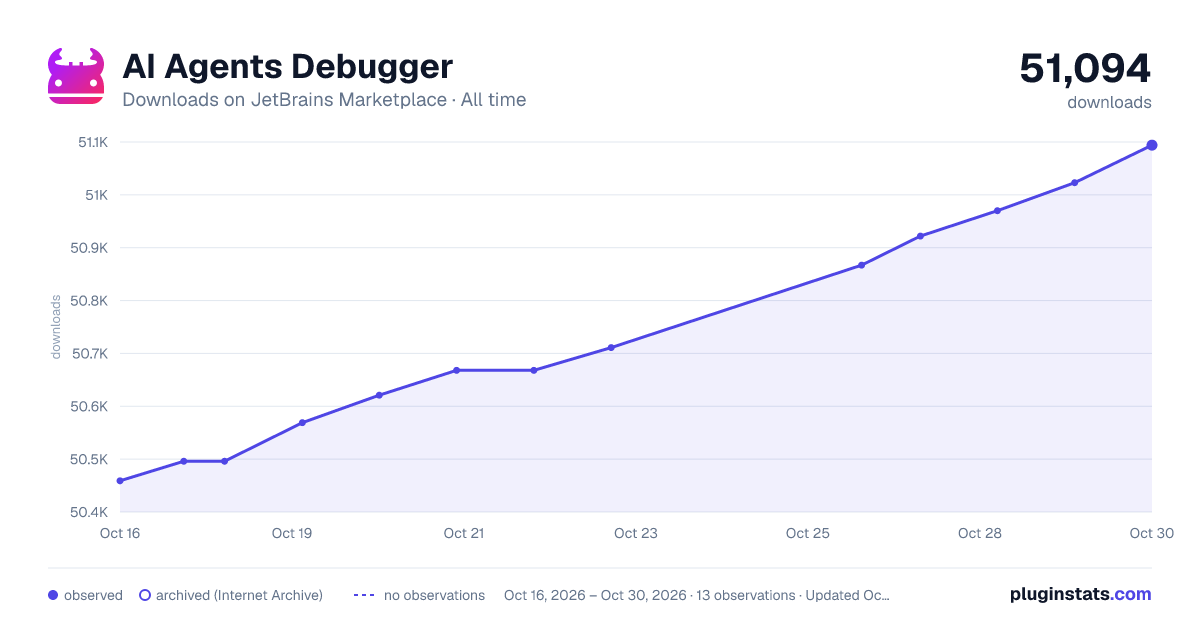Viewport: 1200px width, 630px height.
Task: Click the 50.9K y-axis label
Action: pos(89,248)
